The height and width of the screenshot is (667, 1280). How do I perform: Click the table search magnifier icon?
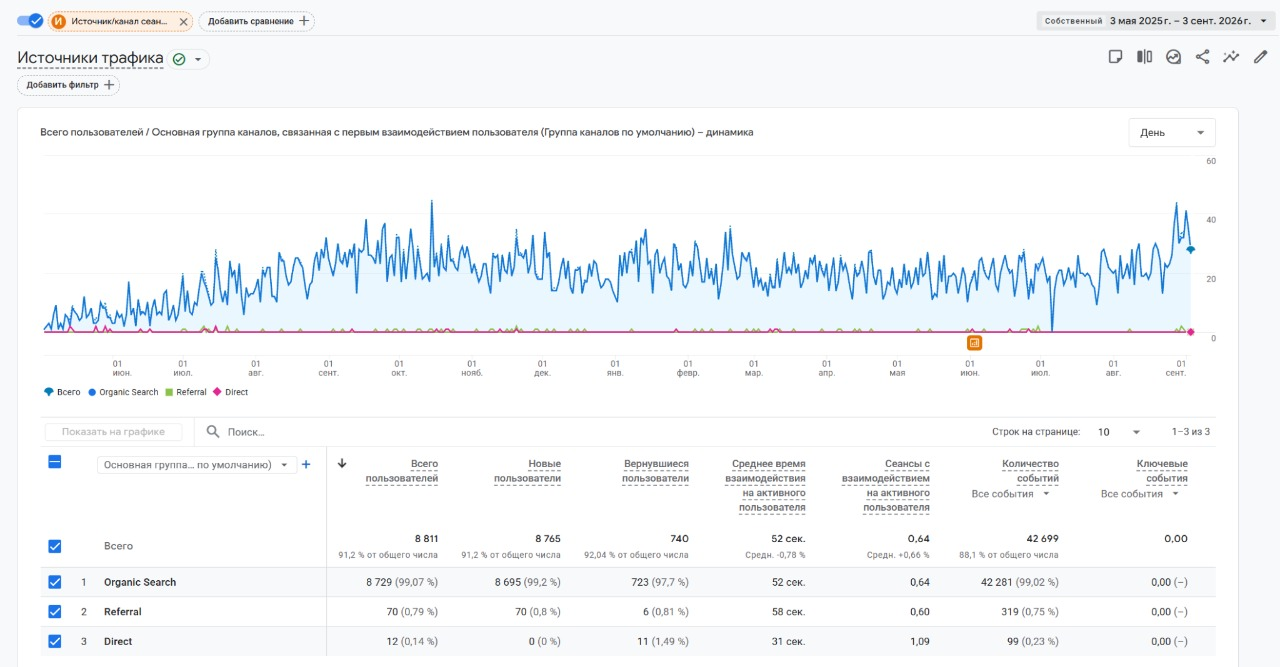[213, 432]
